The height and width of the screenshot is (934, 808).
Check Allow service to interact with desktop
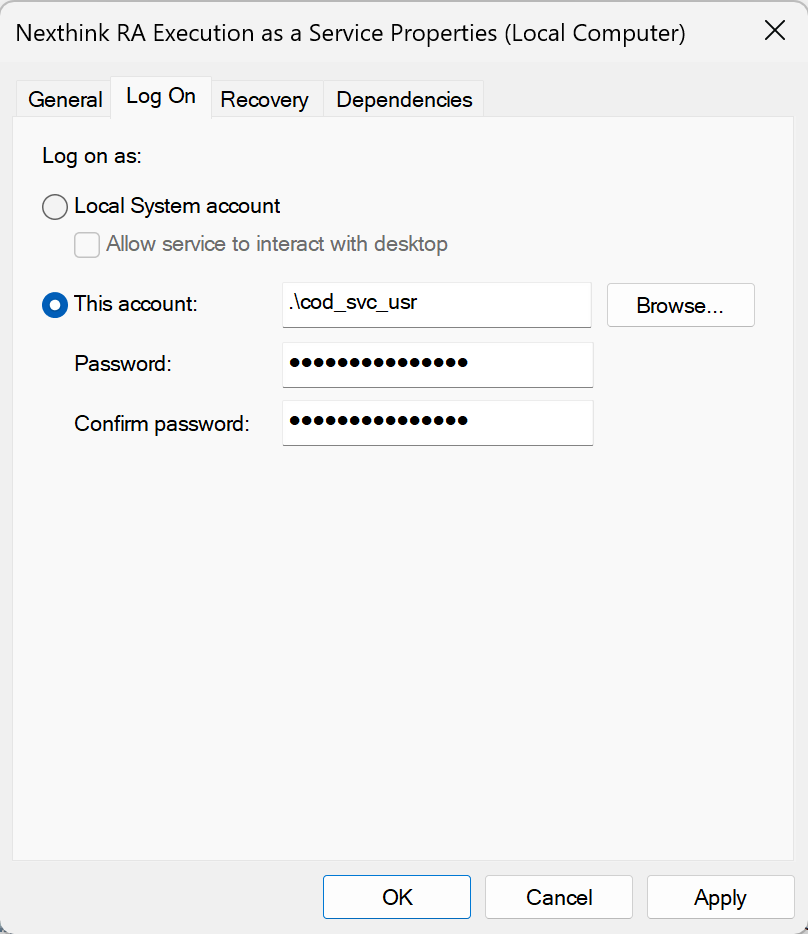point(88,244)
